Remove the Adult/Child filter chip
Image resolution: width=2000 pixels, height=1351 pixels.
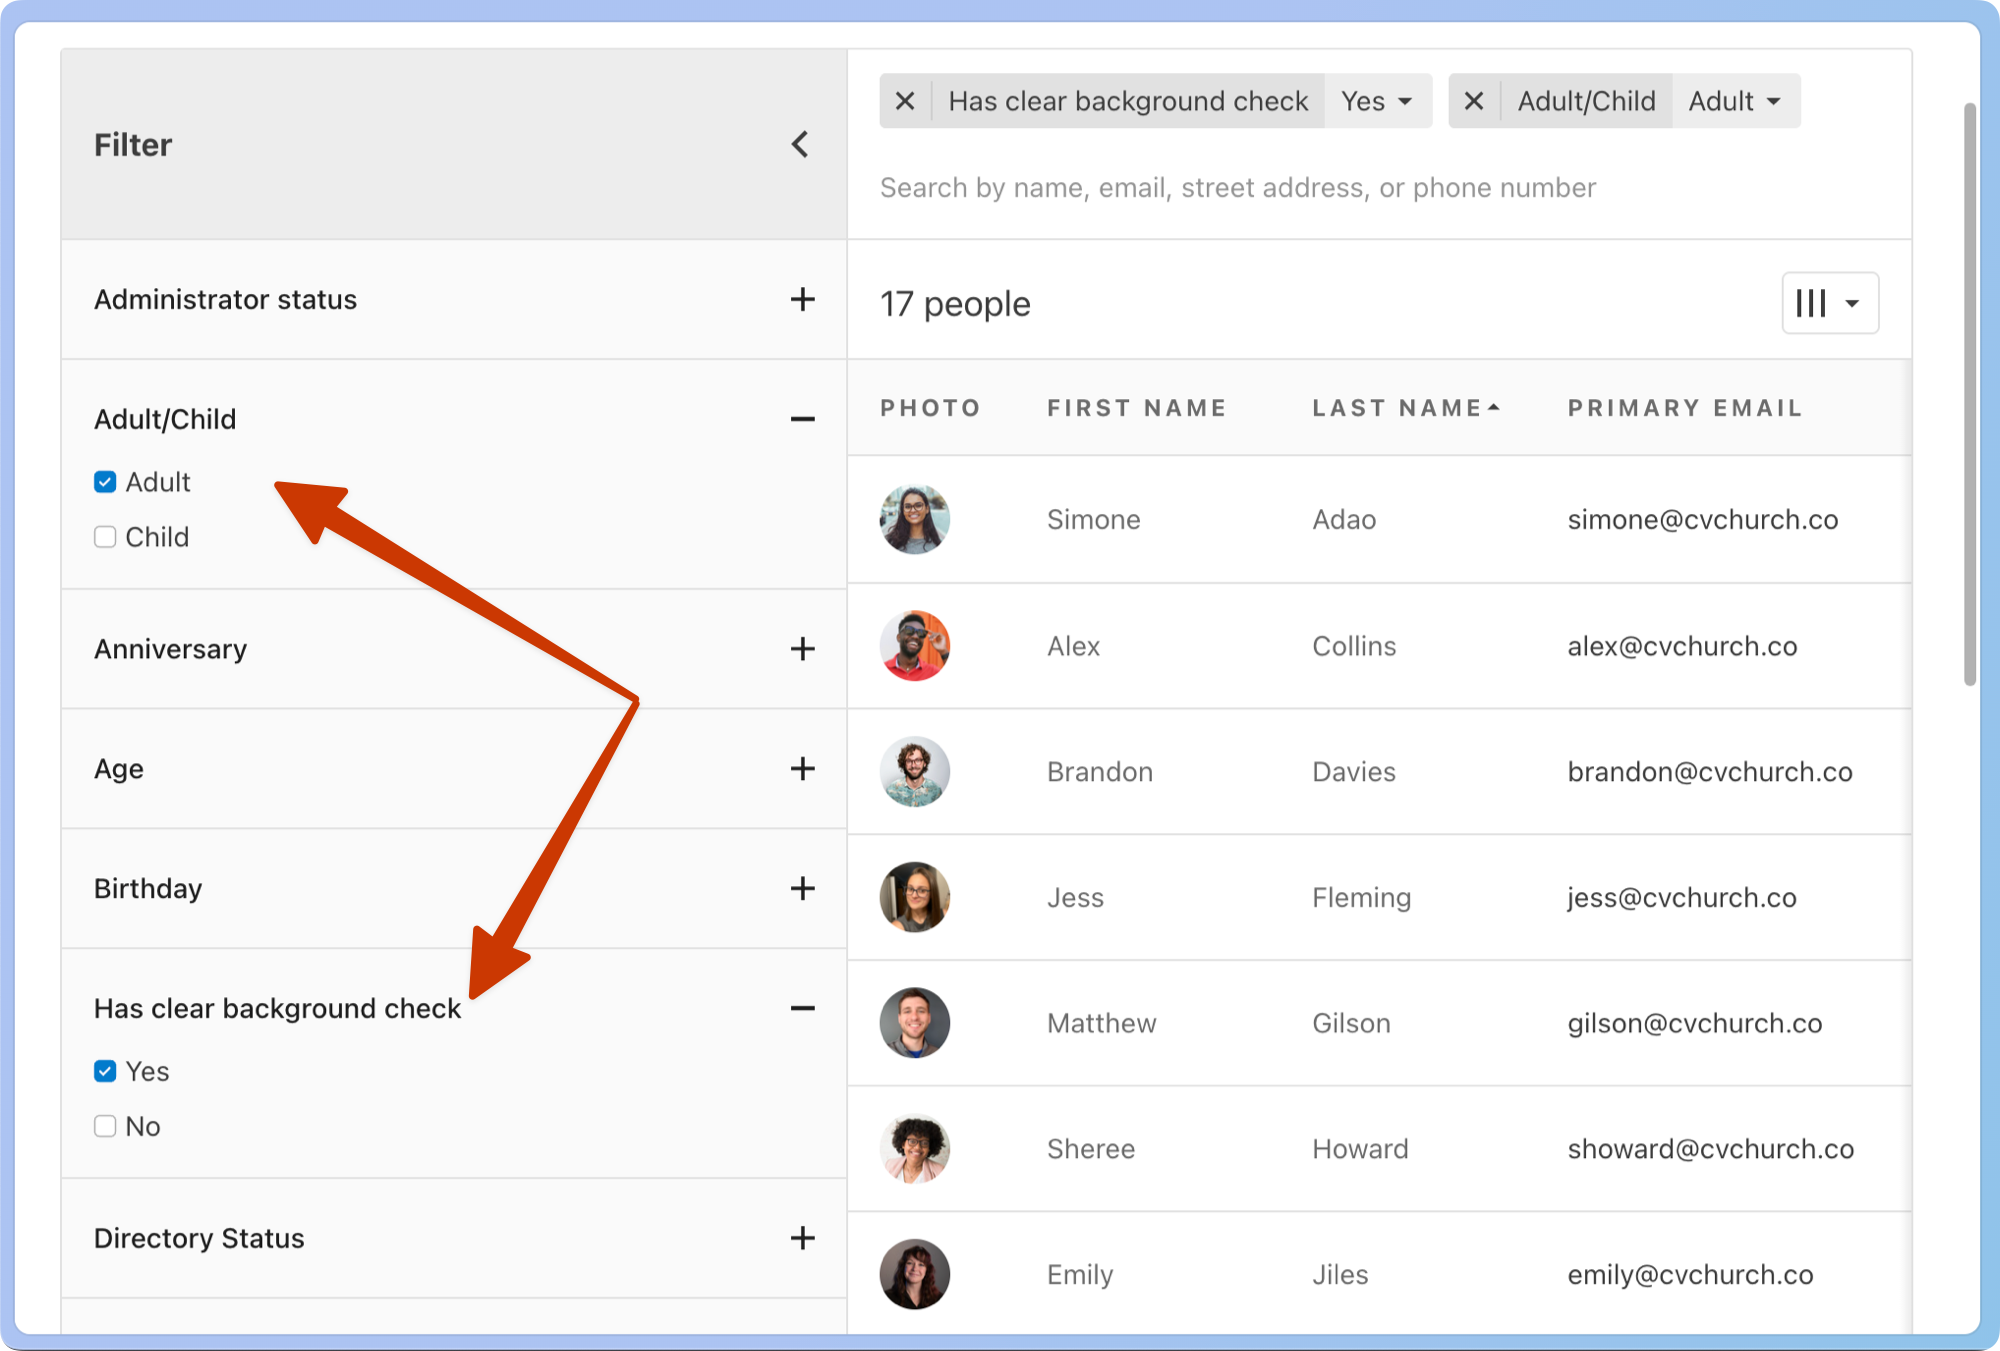pos(1473,101)
